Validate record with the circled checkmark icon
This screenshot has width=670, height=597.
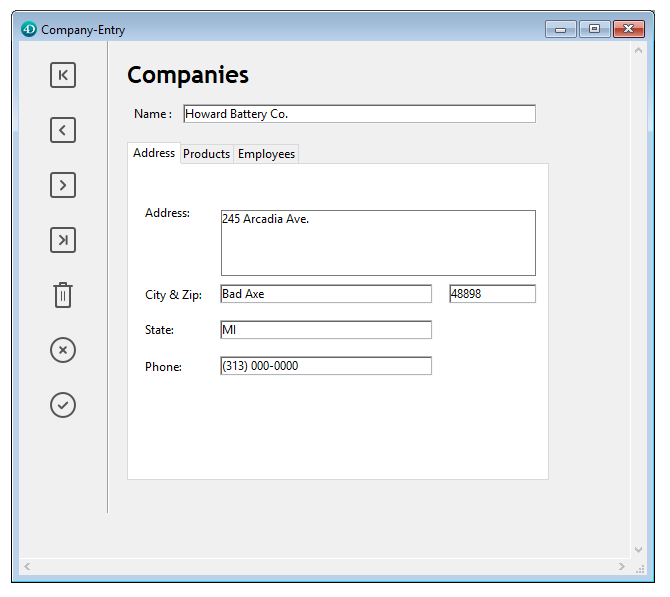(63, 405)
